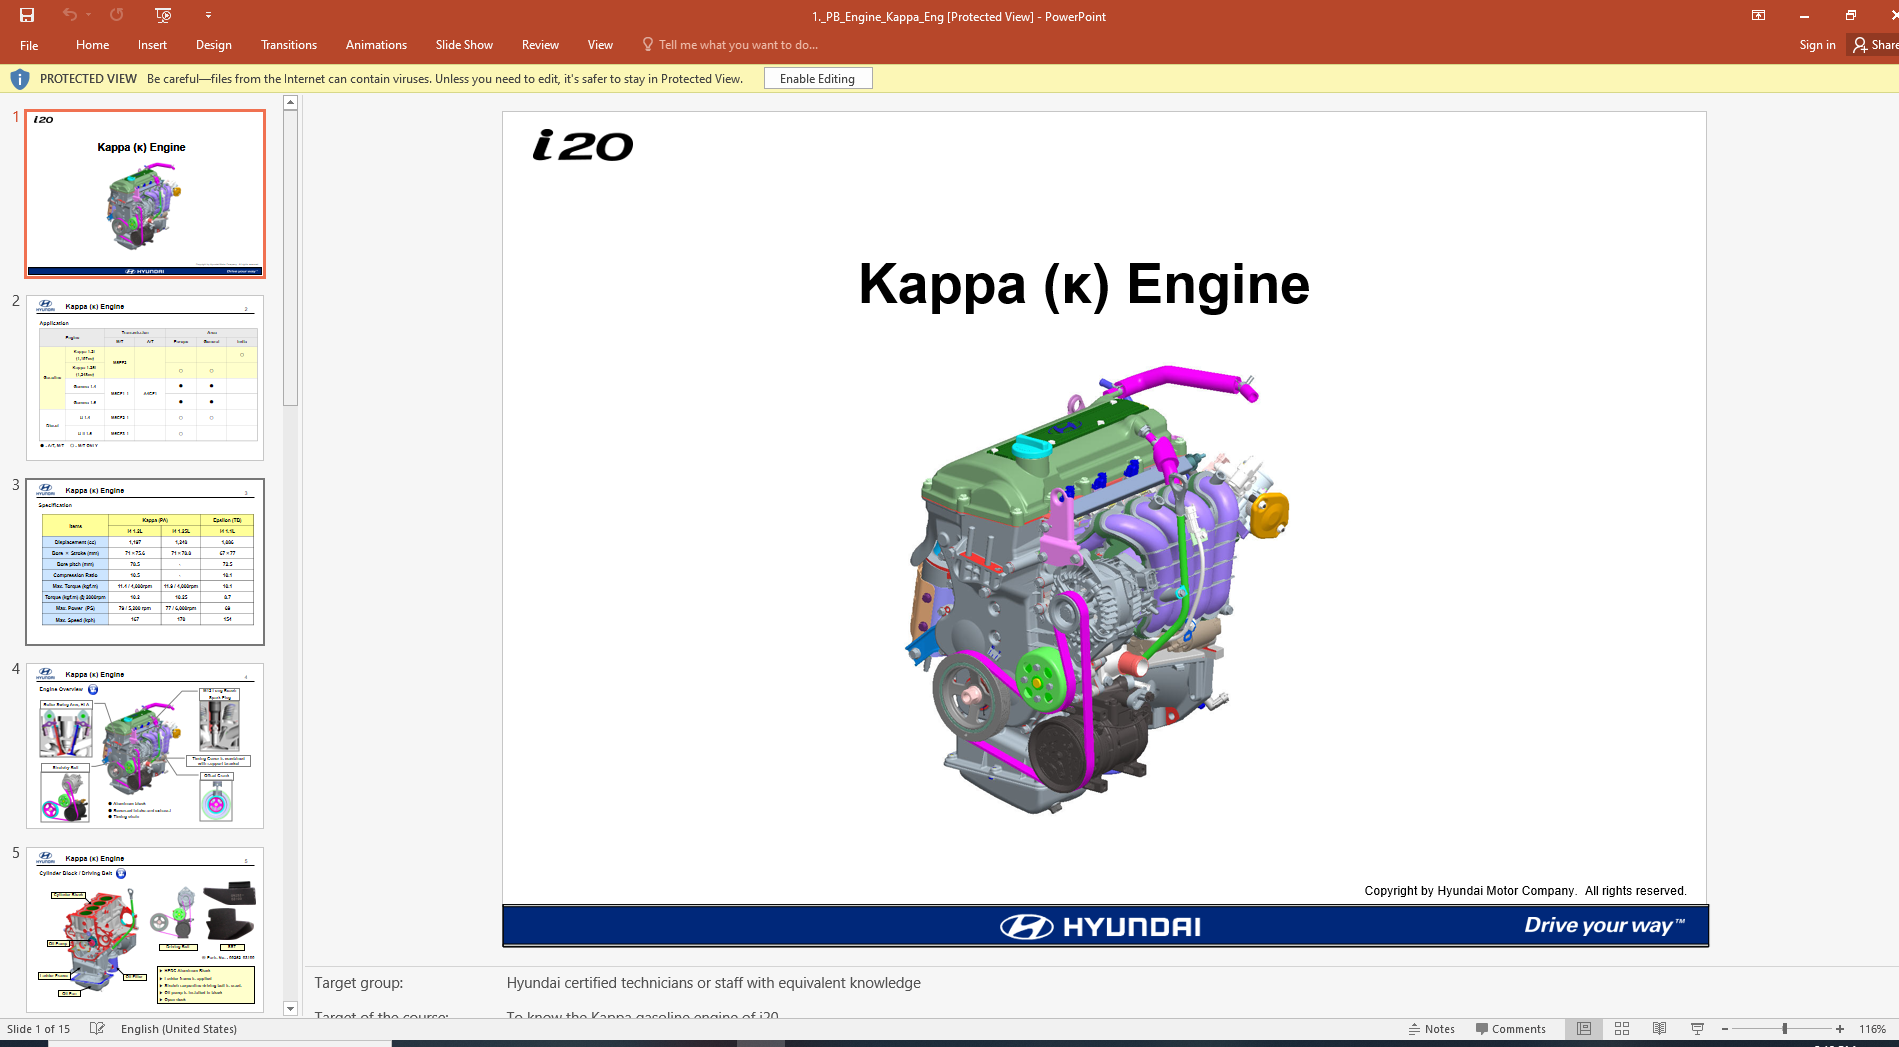Open the Undo history dropdown arrow

pyautogui.click(x=87, y=15)
